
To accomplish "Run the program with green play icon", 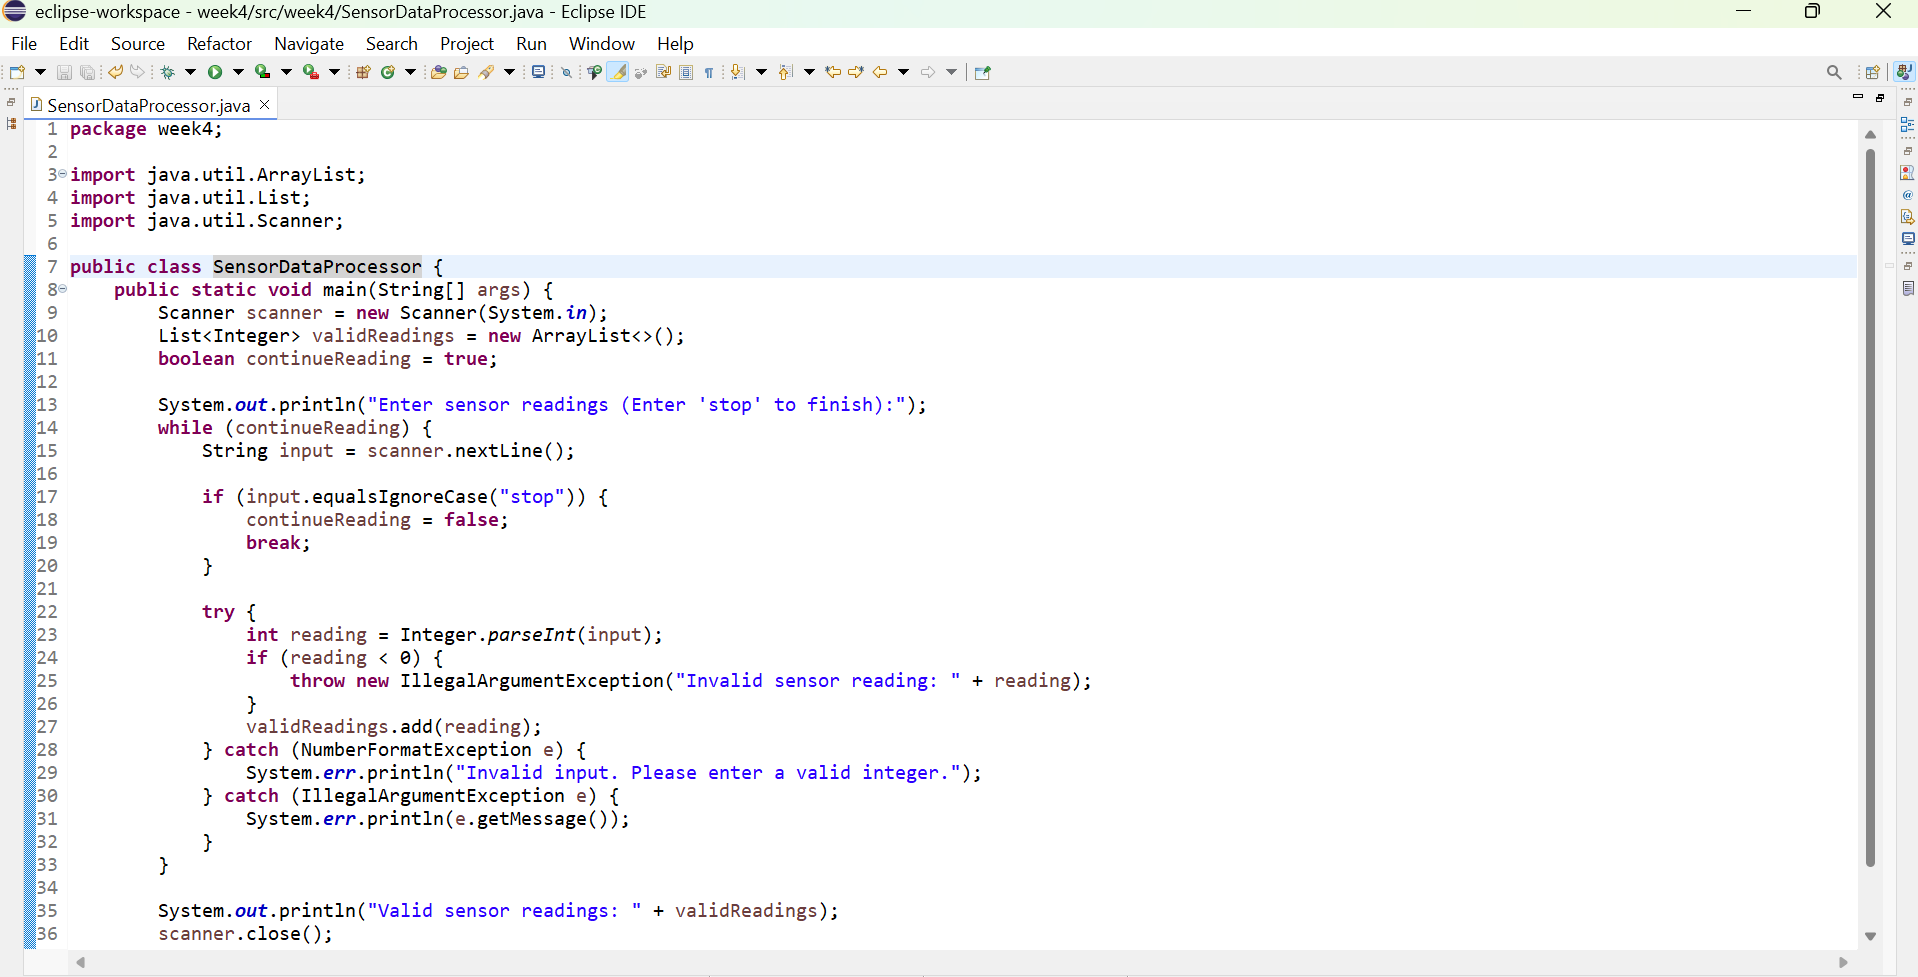I will pos(215,72).
